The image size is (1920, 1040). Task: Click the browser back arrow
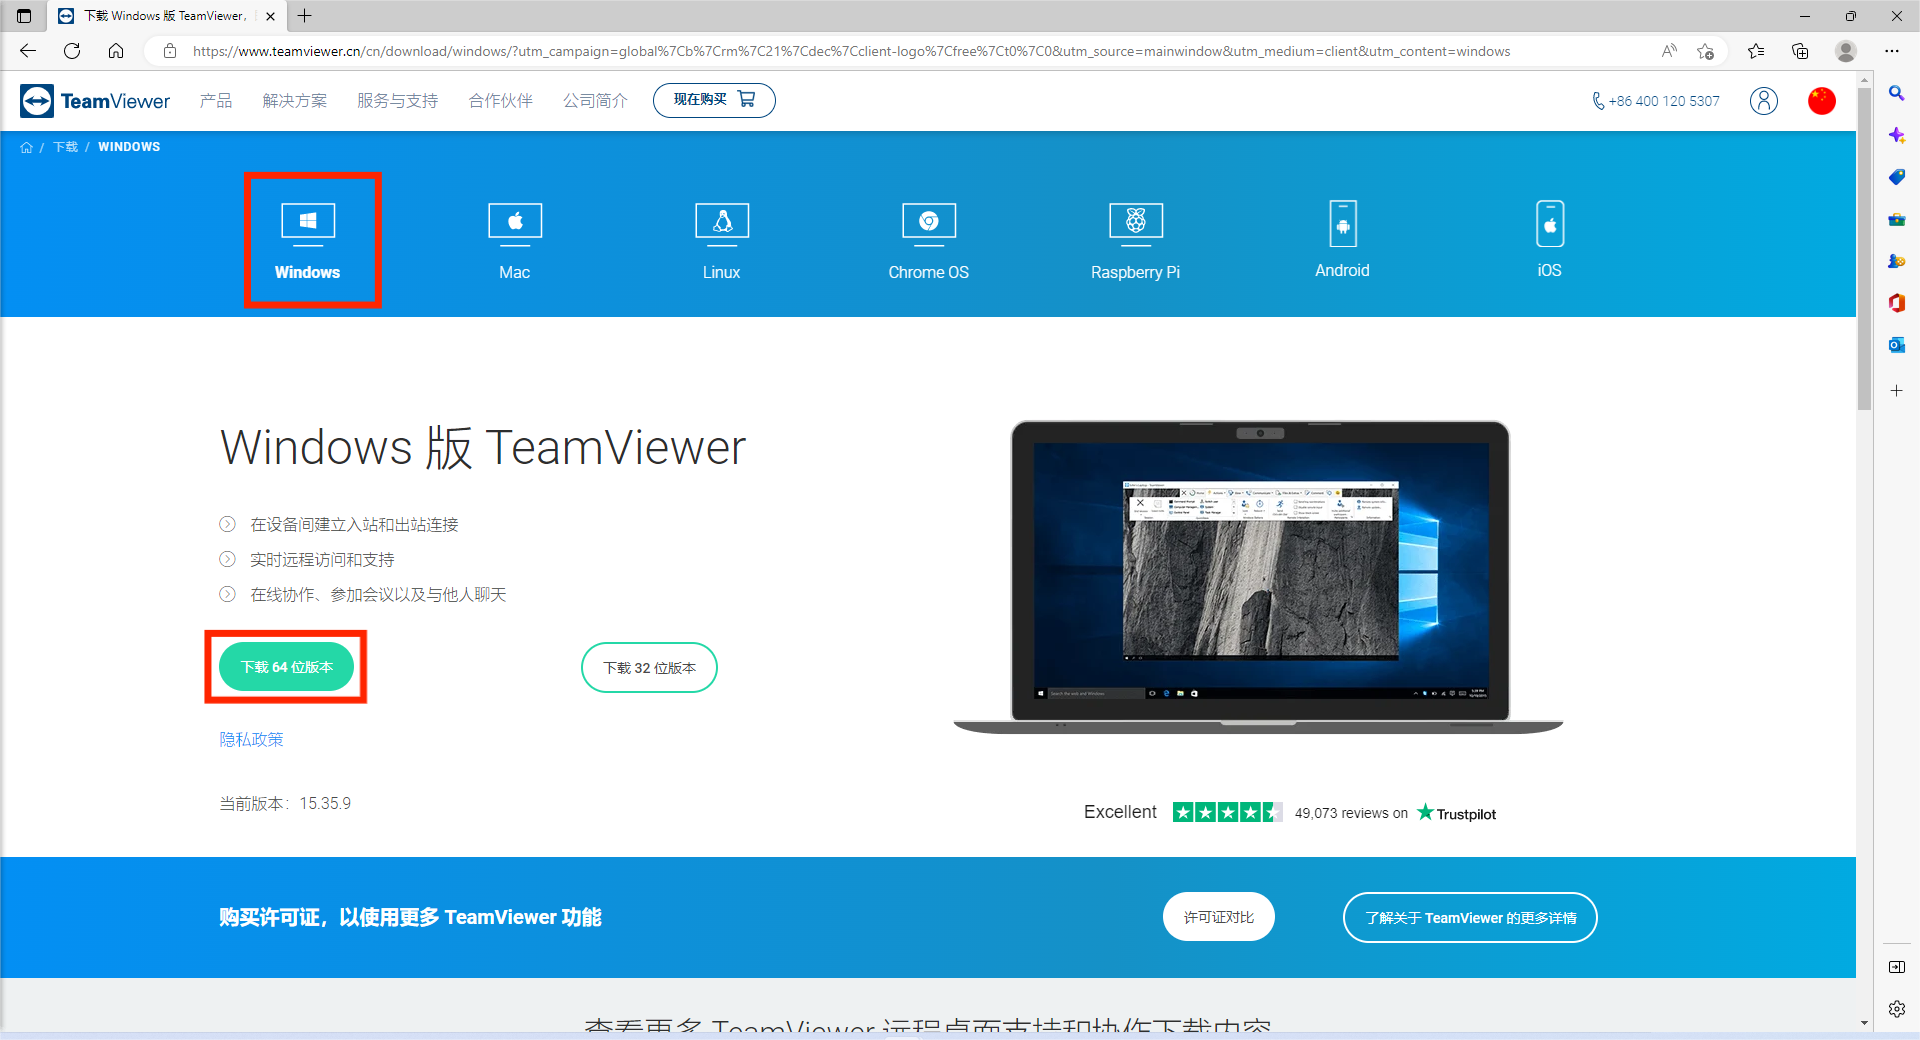click(28, 51)
